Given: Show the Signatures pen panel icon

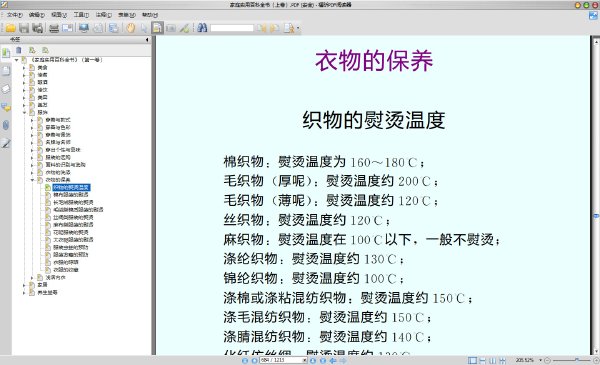Looking at the screenshot, I should 6,143.
